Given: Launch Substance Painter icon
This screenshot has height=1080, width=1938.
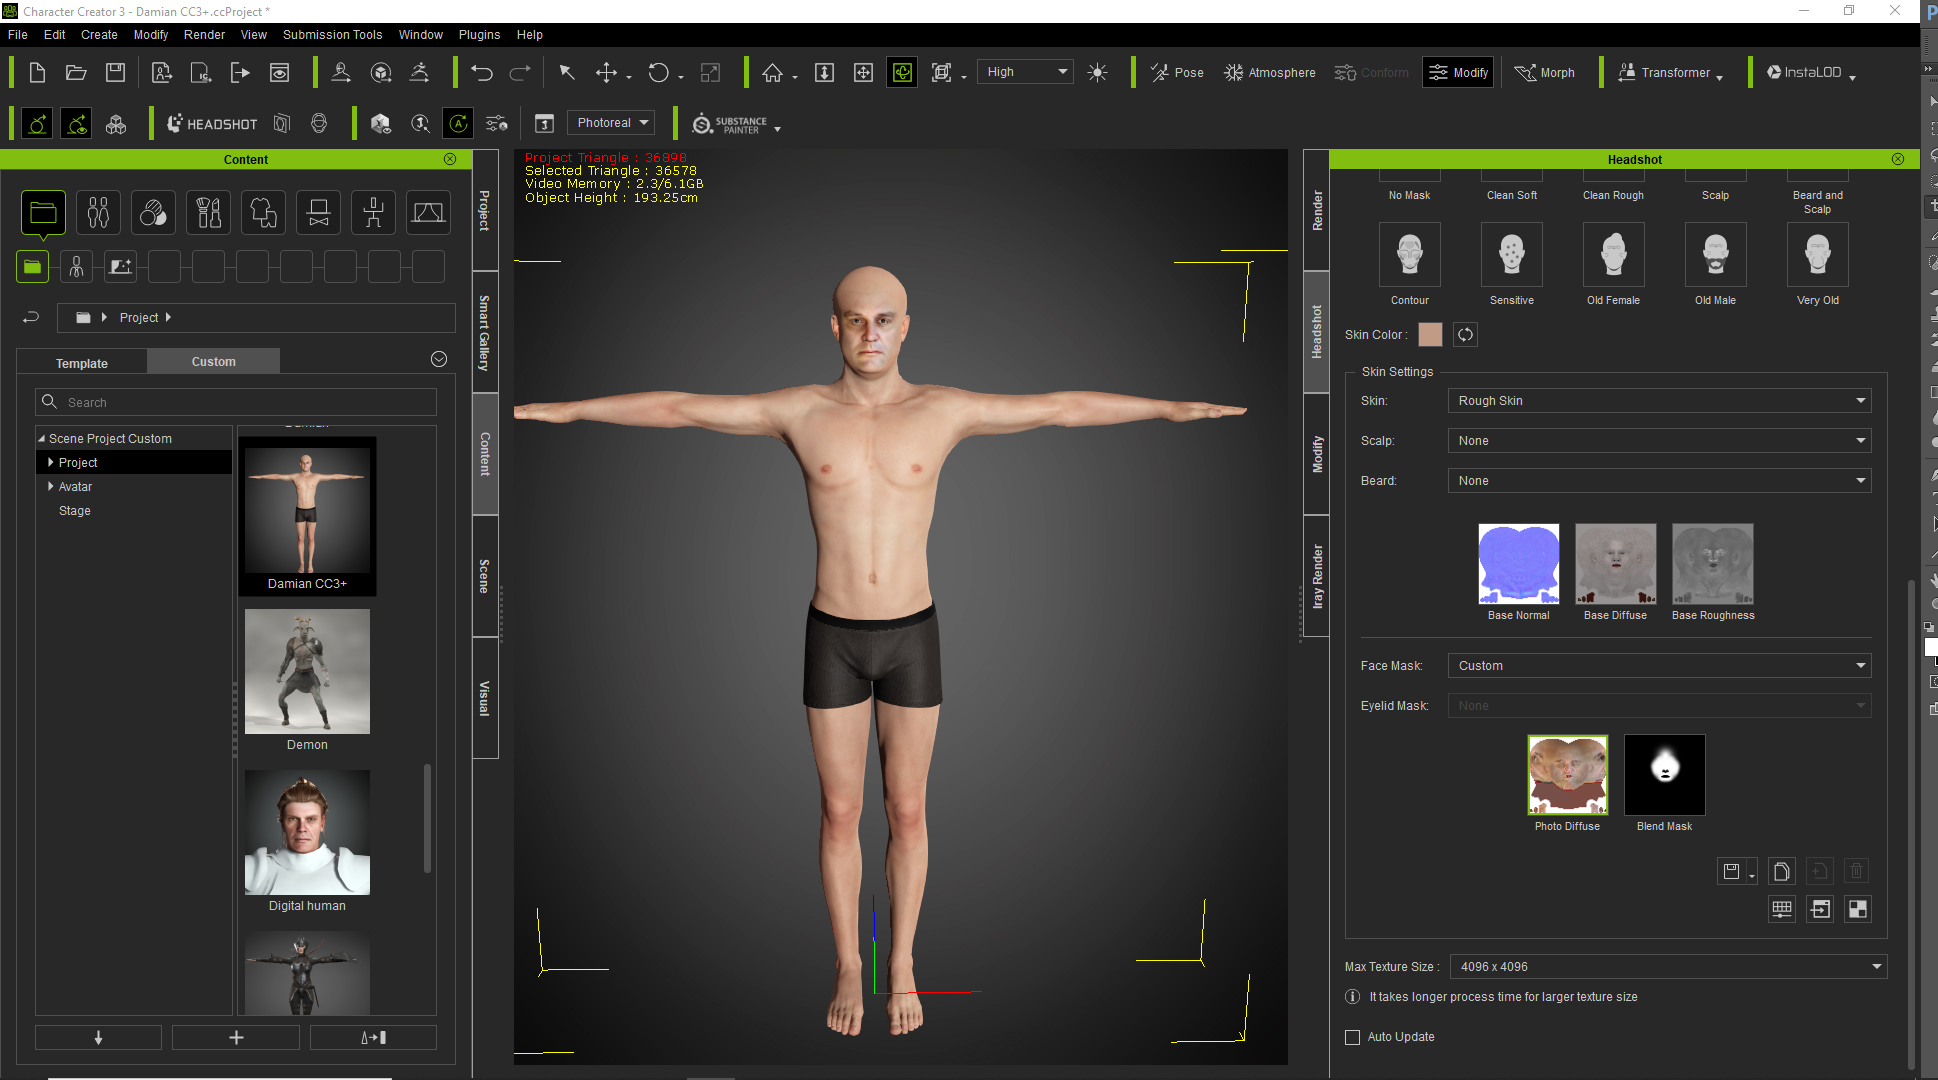Looking at the screenshot, I should pos(730,124).
